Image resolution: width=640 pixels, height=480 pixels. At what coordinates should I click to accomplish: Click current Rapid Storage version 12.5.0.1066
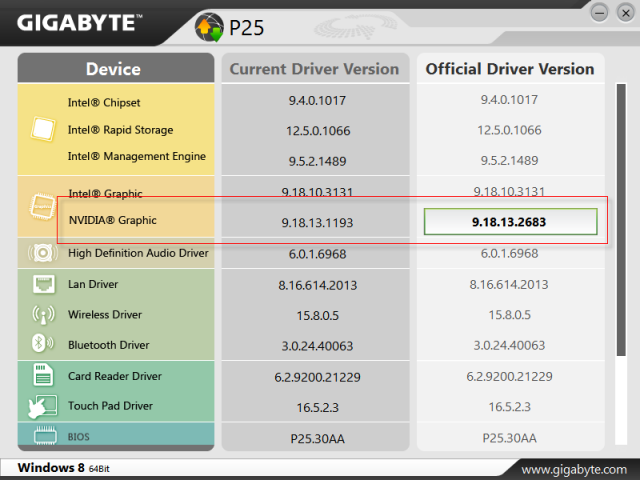(x=318, y=131)
